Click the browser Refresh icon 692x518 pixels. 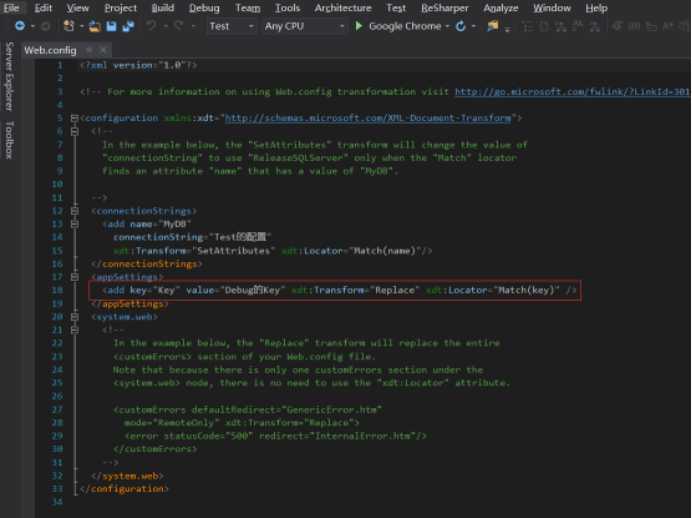[x=460, y=26]
